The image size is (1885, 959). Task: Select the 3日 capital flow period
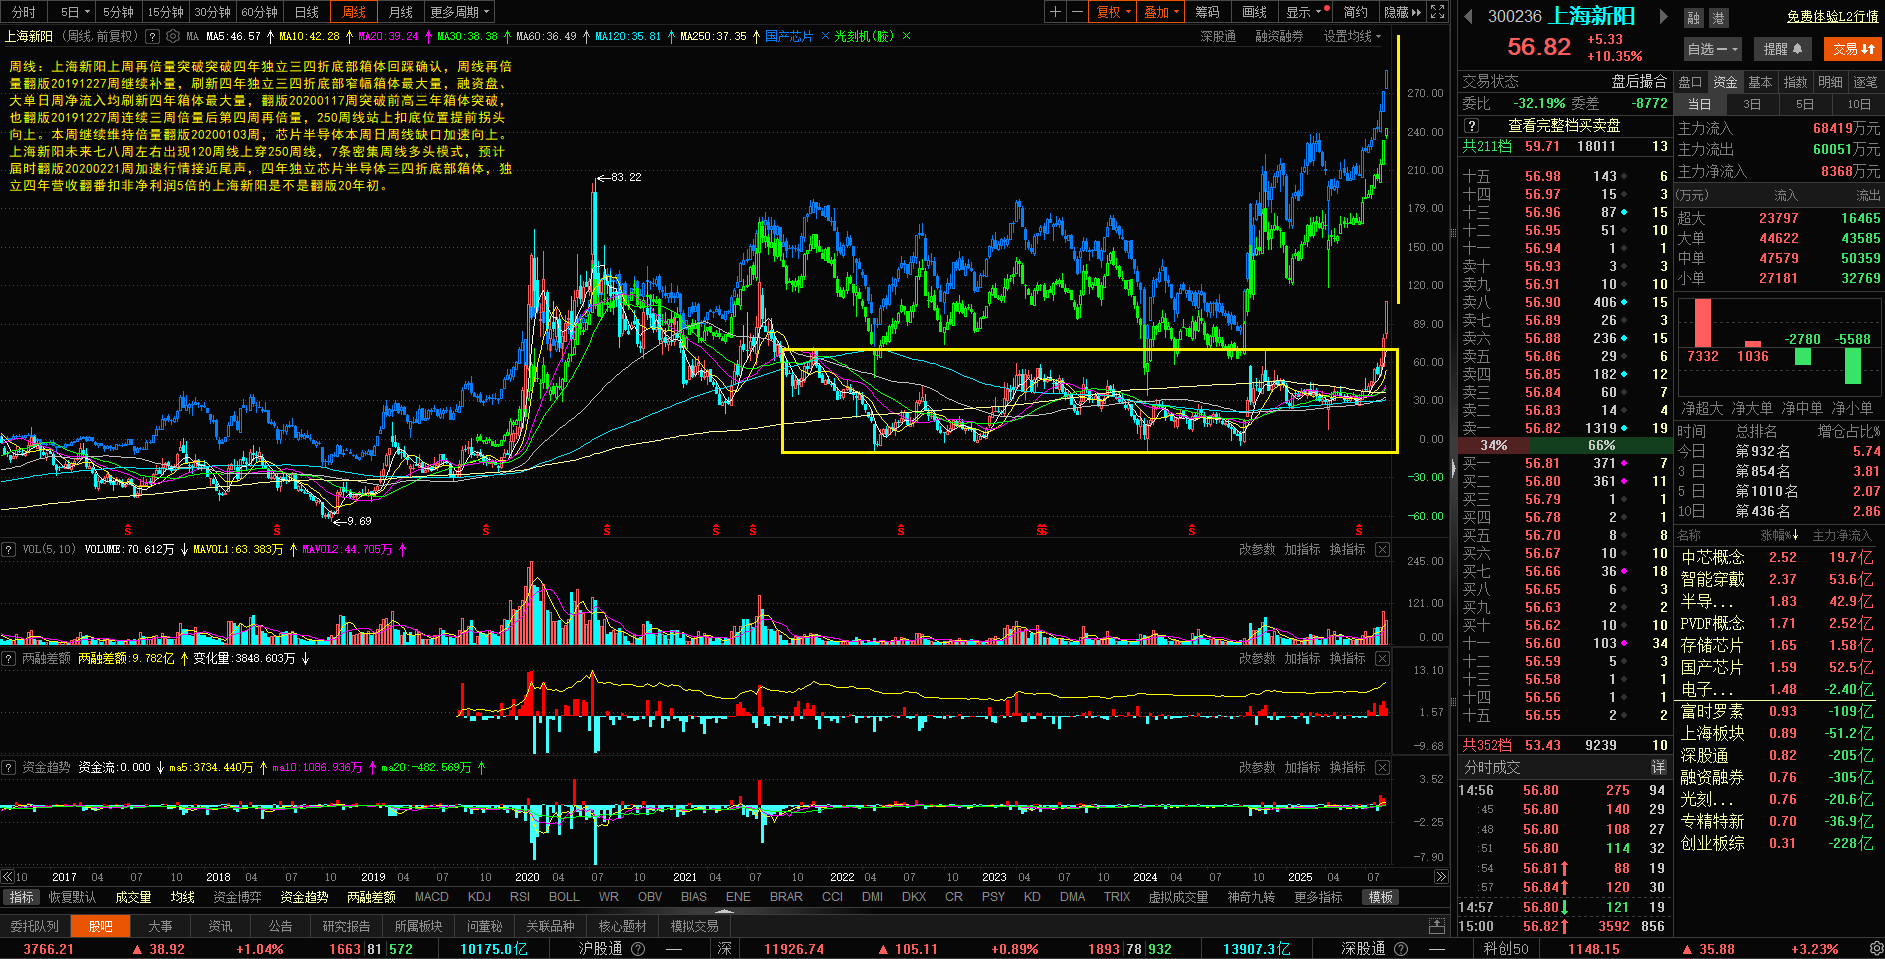tap(1752, 104)
